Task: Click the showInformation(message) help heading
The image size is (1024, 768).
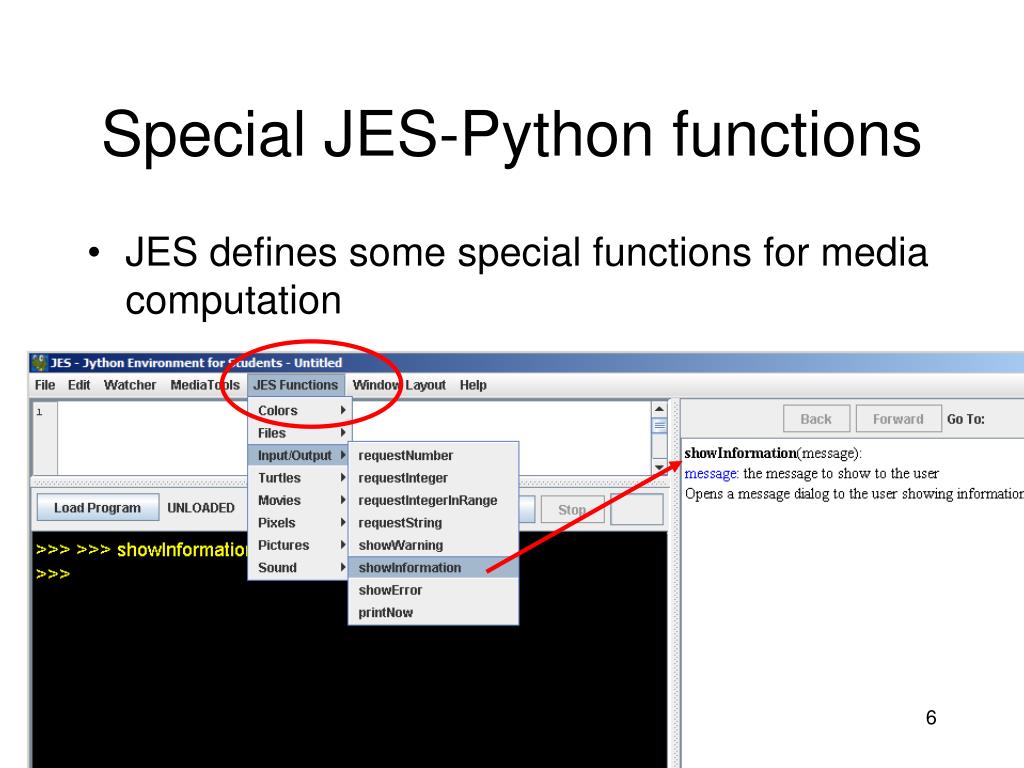Action: click(x=773, y=453)
